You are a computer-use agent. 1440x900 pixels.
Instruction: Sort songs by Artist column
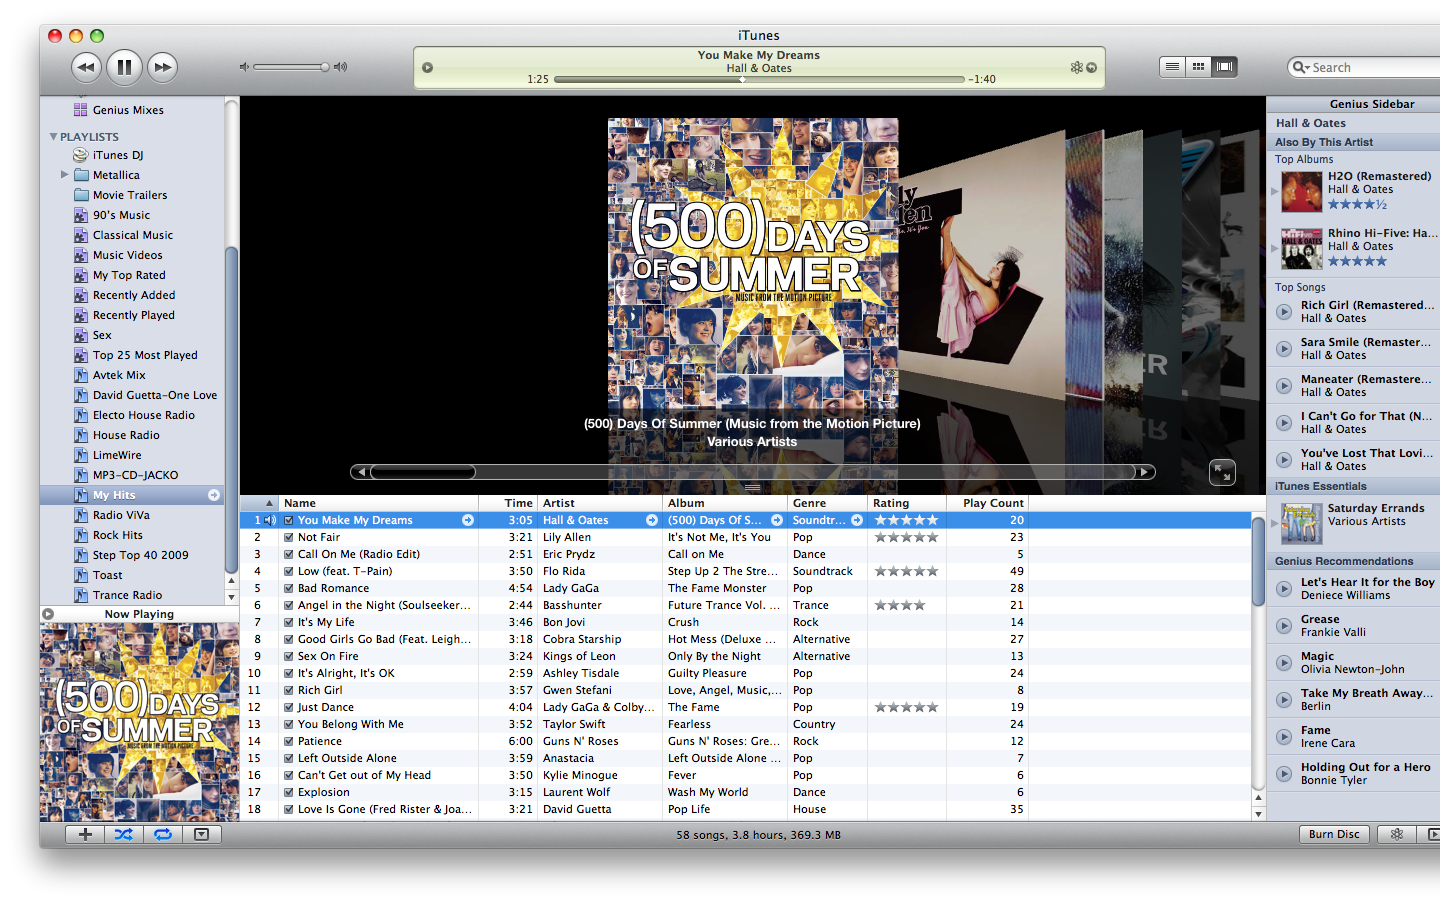(600, 503)
